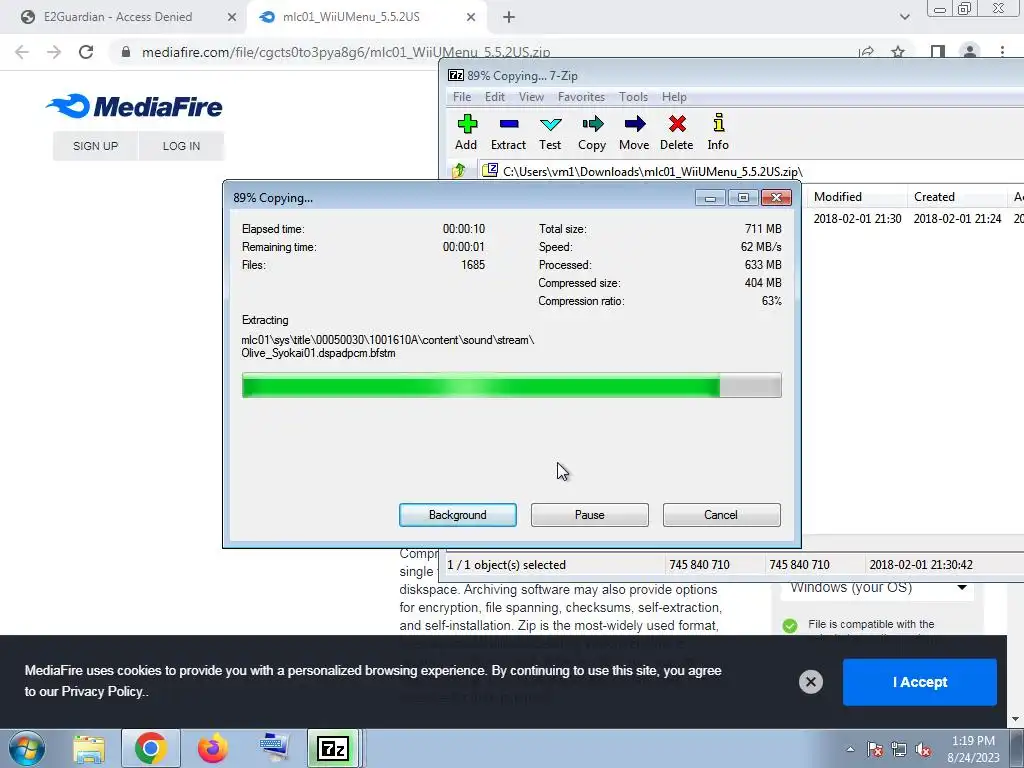This screenshot has width=1024, height=768.
Task: Click the Chrome taskbar icon
Action: point(150,748)
